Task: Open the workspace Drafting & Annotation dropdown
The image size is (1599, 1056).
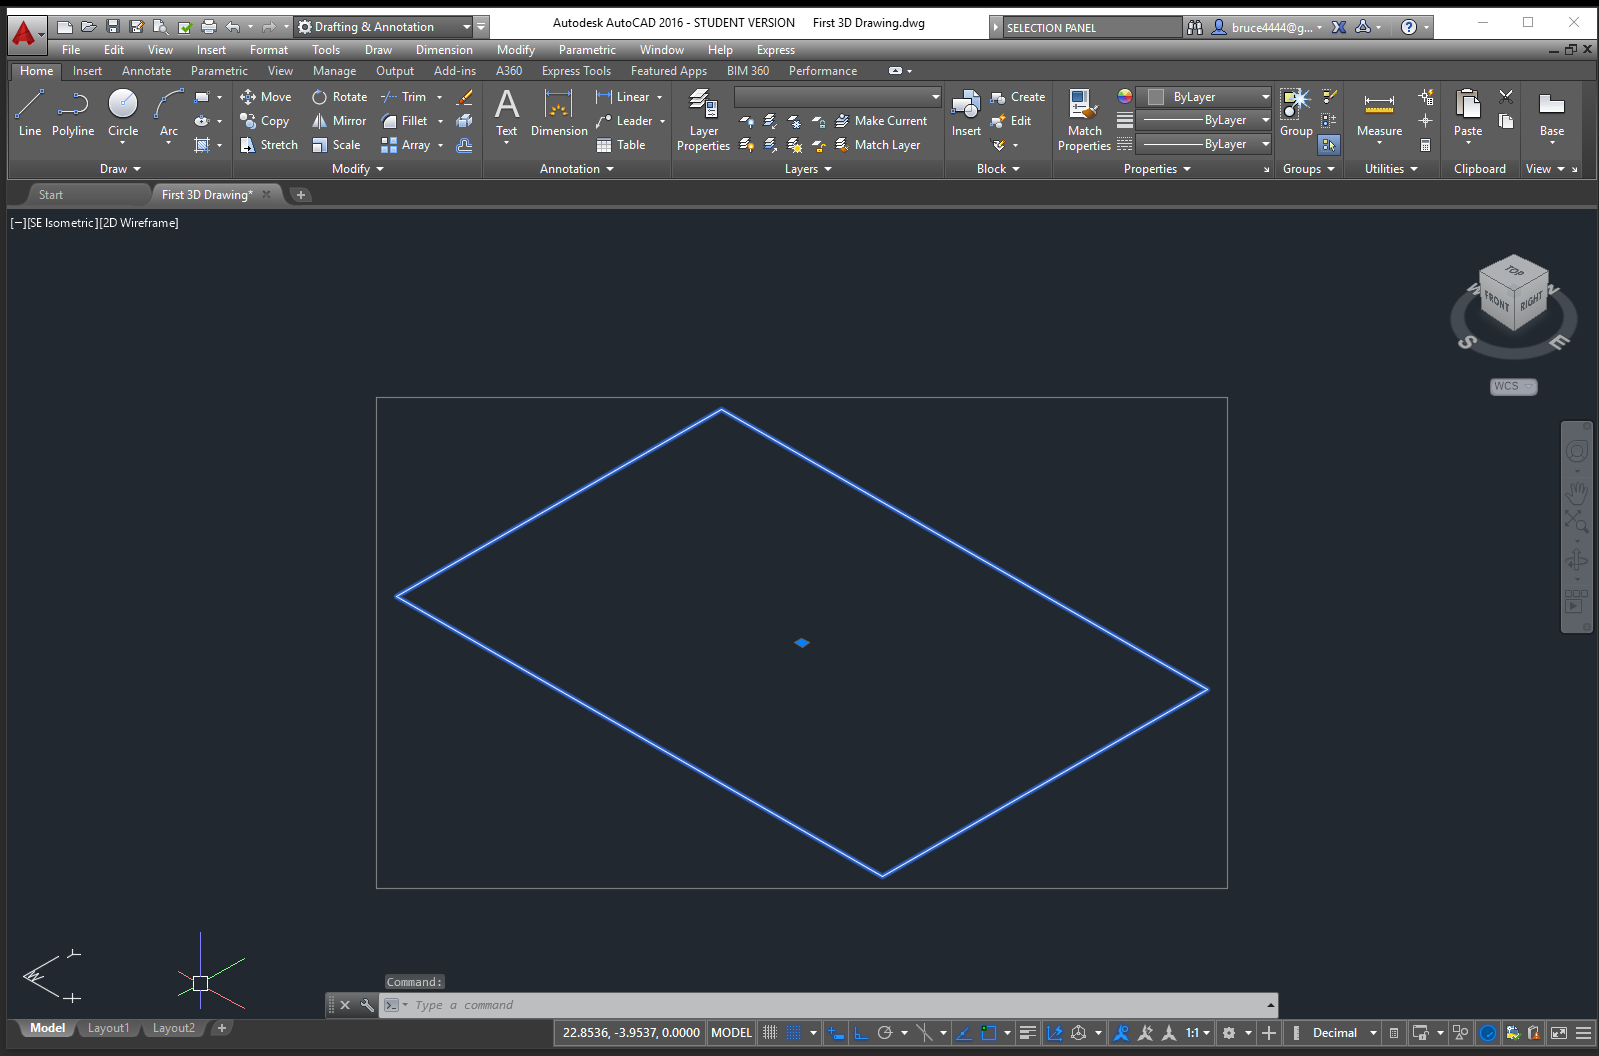Action: (x=384, y=27)
